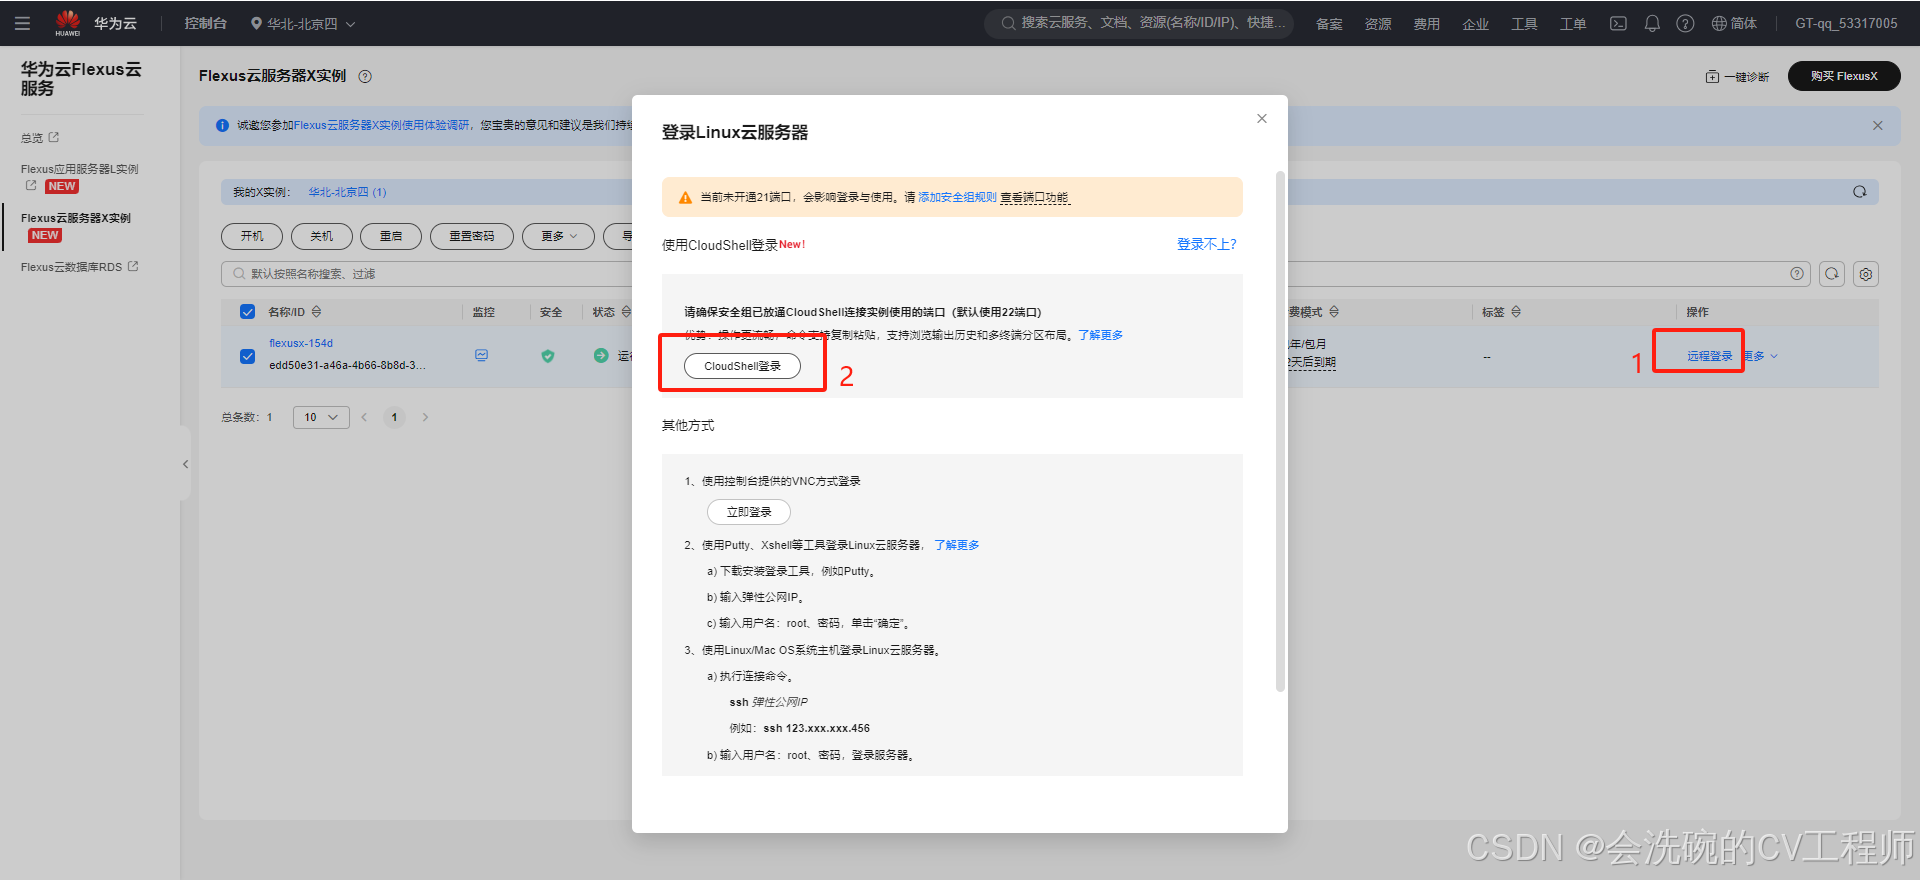Open the 费用 menu

point(1427,24)
